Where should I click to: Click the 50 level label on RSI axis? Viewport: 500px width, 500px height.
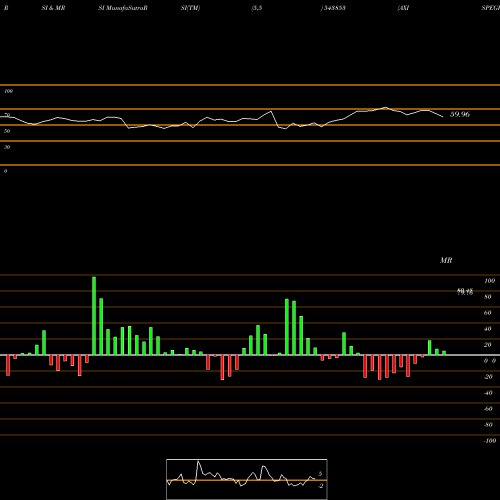(7, 131)
